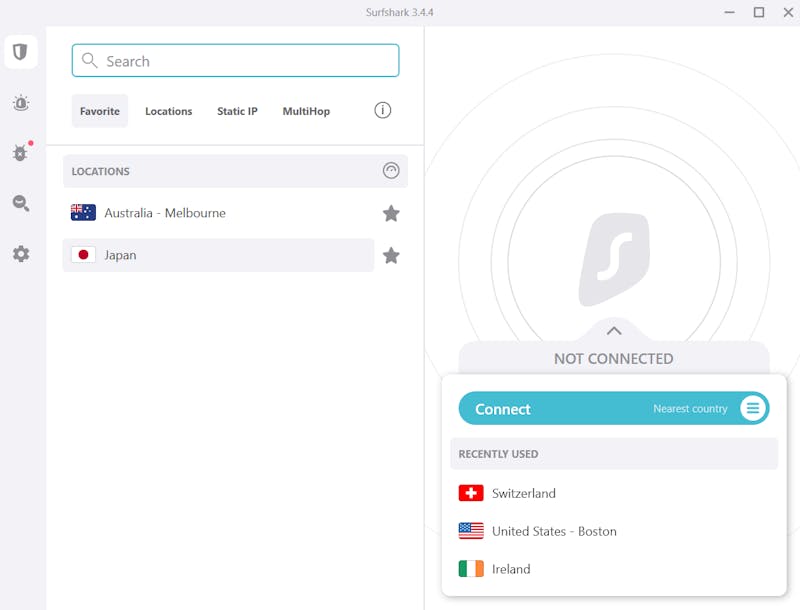Open the Alert siren sidebar icon
This screenshot has width=800, height=610.
coord(20,103)
